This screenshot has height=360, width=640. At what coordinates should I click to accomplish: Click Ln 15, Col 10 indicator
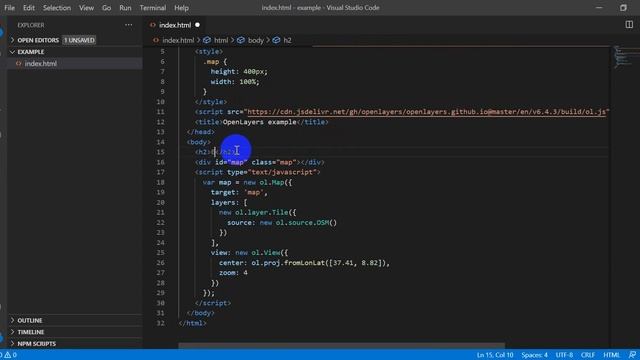(x=495, y=355)
